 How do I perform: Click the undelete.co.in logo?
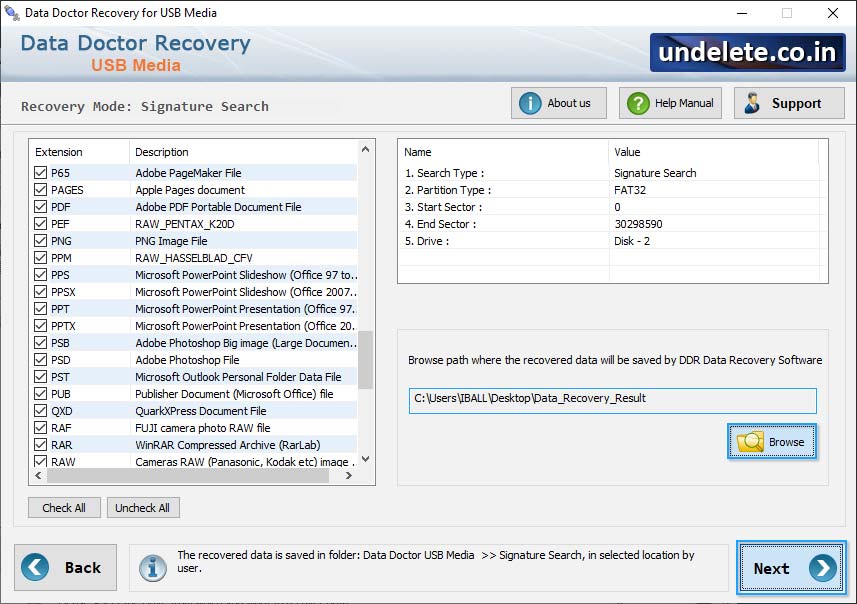pos(746,53)
